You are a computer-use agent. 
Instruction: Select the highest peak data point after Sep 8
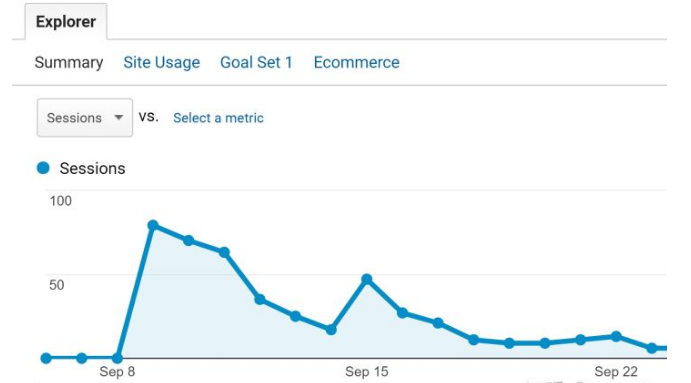tap(153, 226)
